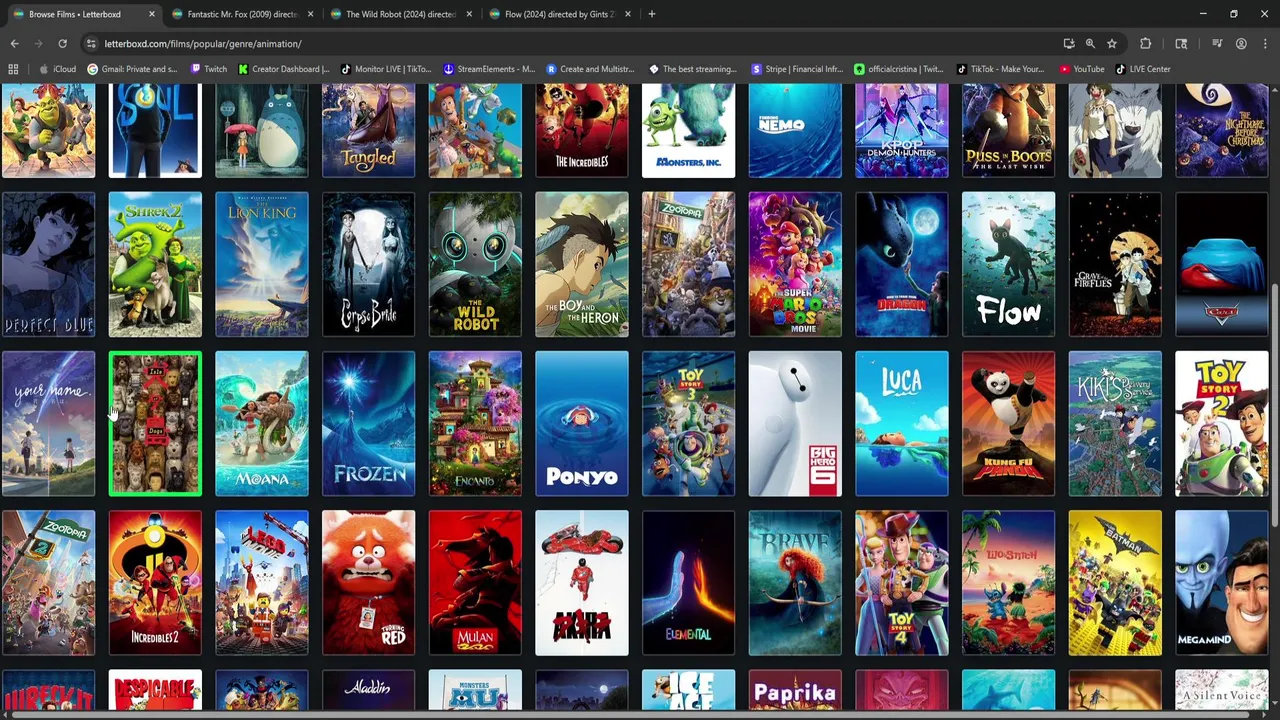Open Chrome's three-dot menu
Screen dimensions: 1280x720
pyautogui.click(x=1265, y=44)
